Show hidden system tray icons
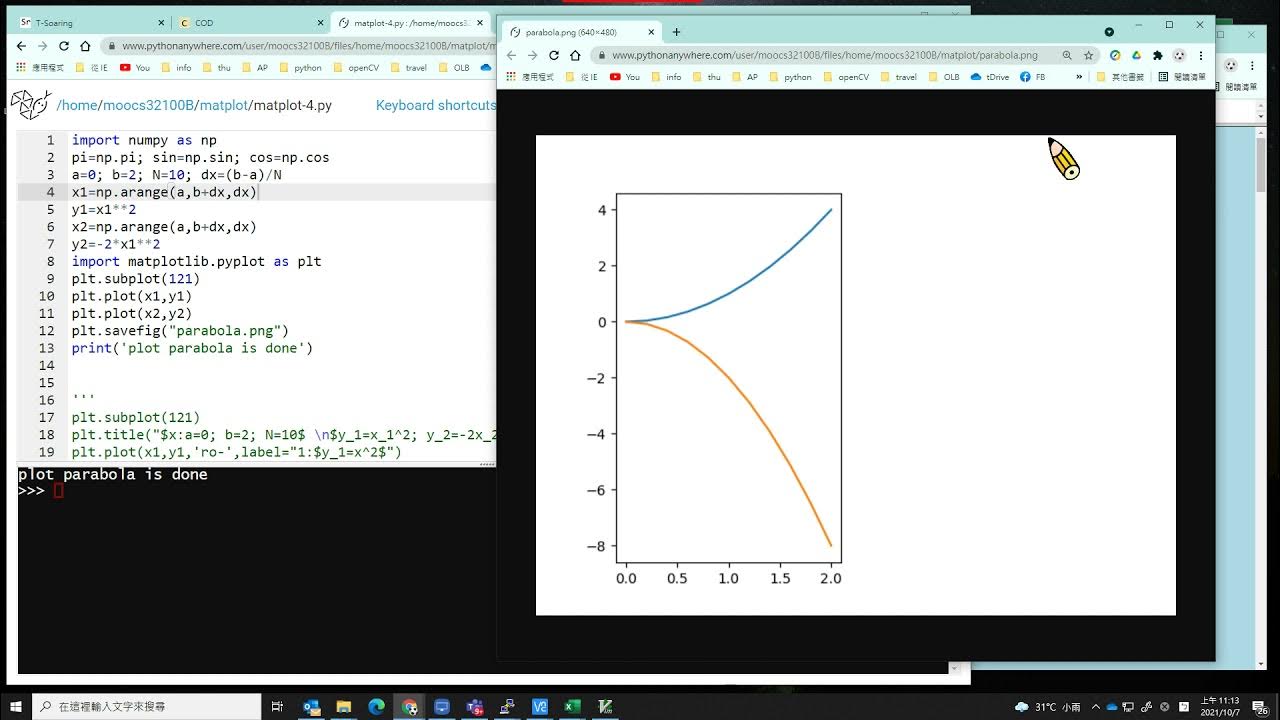Image resolution: width=1280 pixels, height=720 pixels. tap(1096, 707)
